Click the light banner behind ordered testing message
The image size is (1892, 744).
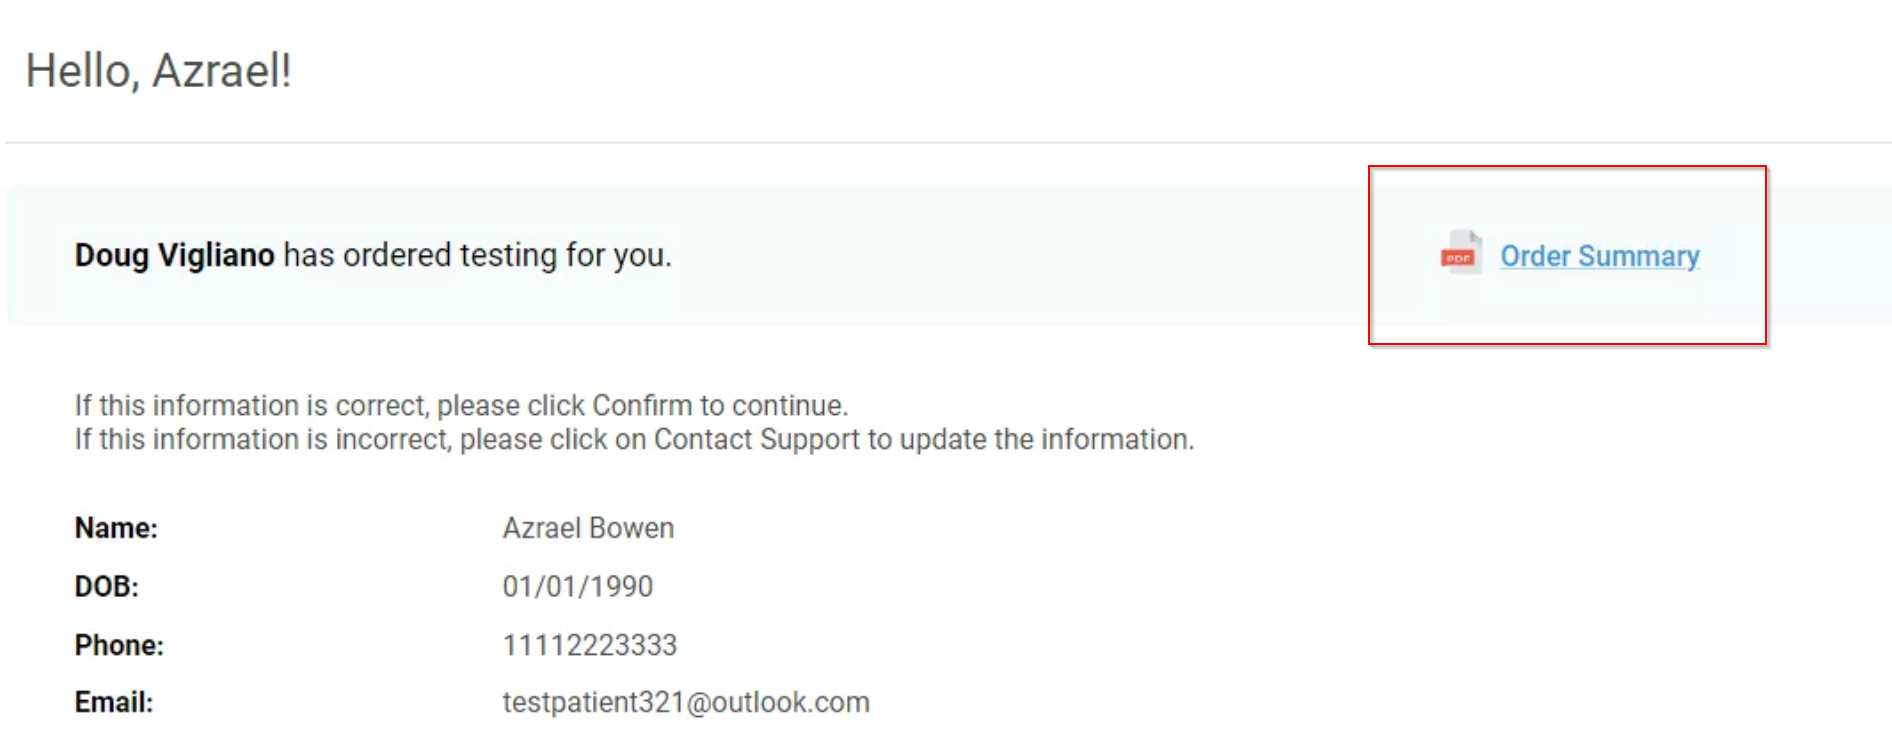click(x=948, y=255)
